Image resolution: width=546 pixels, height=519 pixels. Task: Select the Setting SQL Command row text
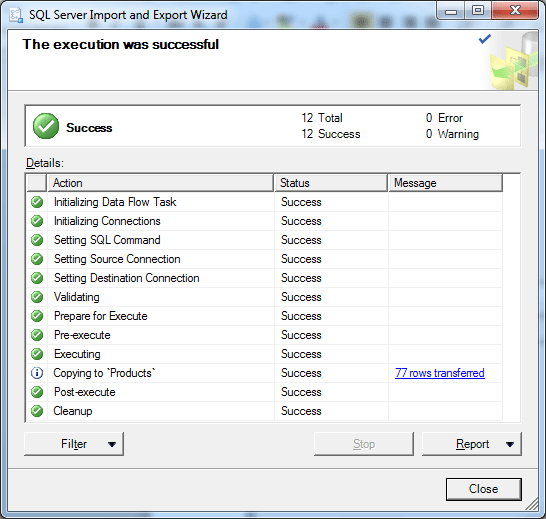pos(107,240)
